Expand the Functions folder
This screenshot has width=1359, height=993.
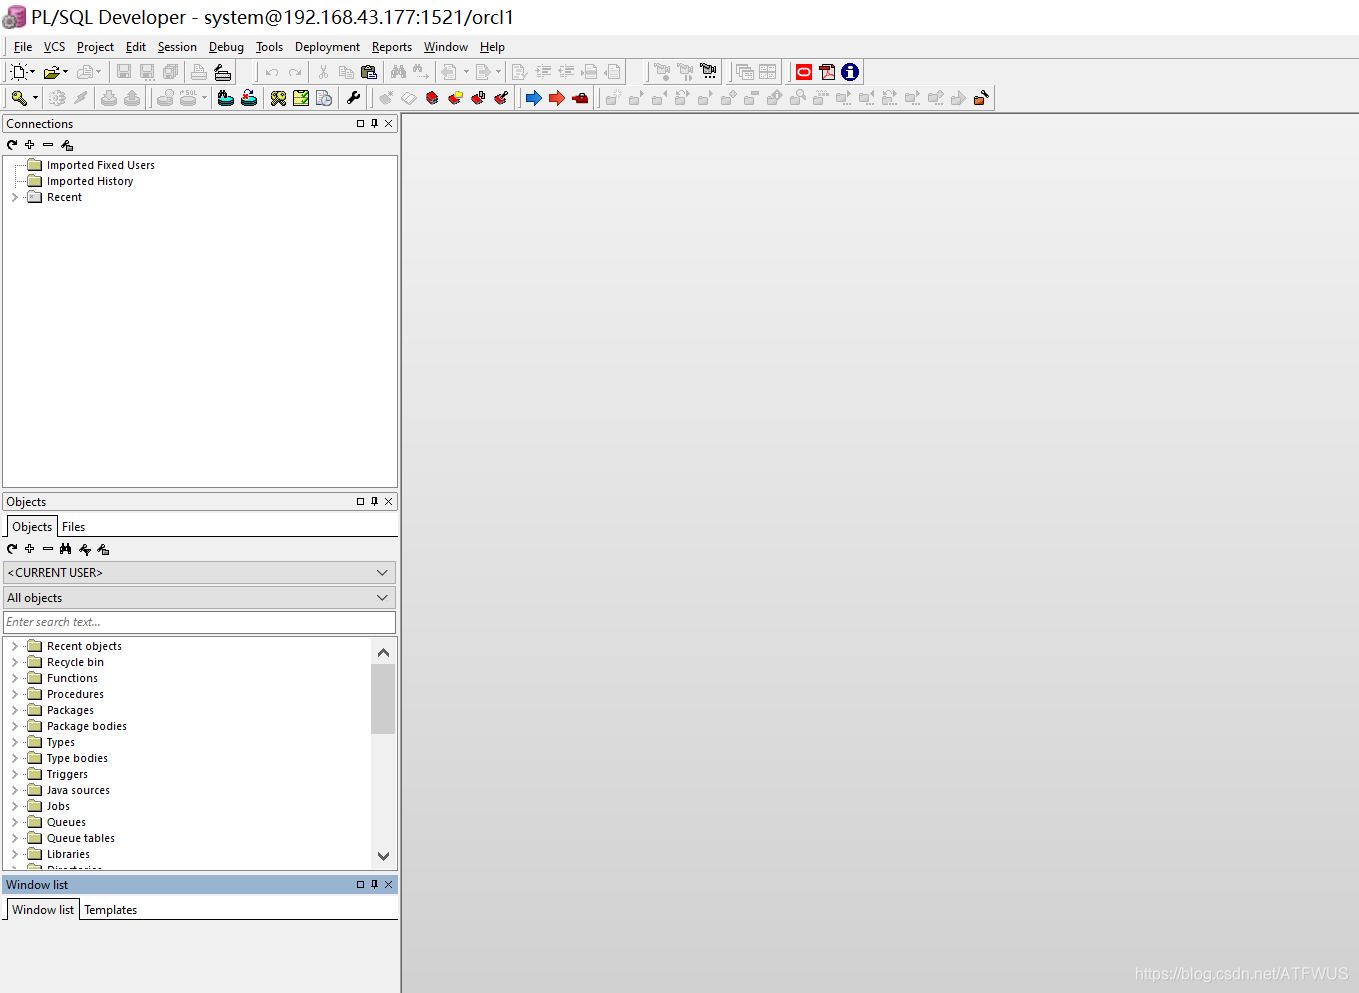point(14,679)
